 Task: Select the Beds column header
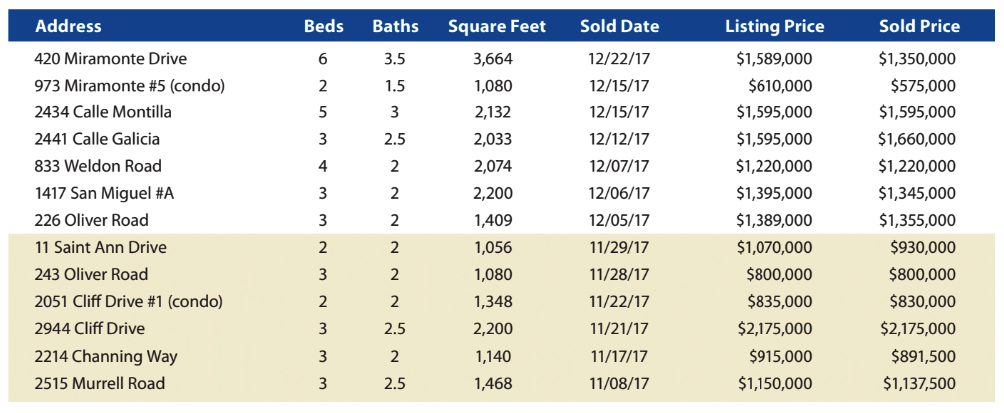click(x=323, y=26)
